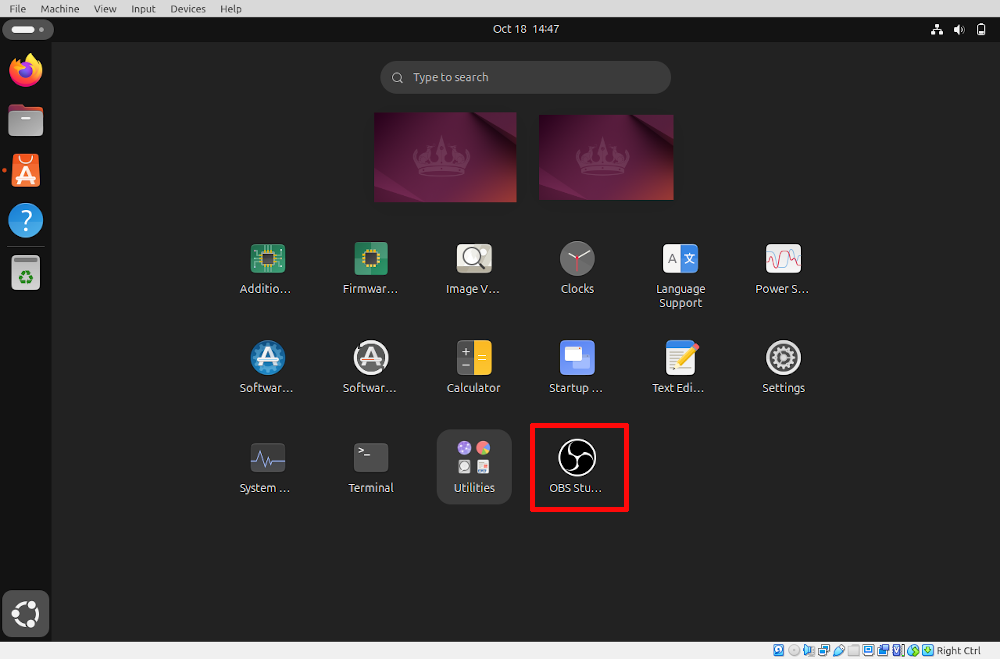This screenshot has height=659, width=1000.
Task: Open Language Support
Action: pyautogui.click(x=680, y=257)
